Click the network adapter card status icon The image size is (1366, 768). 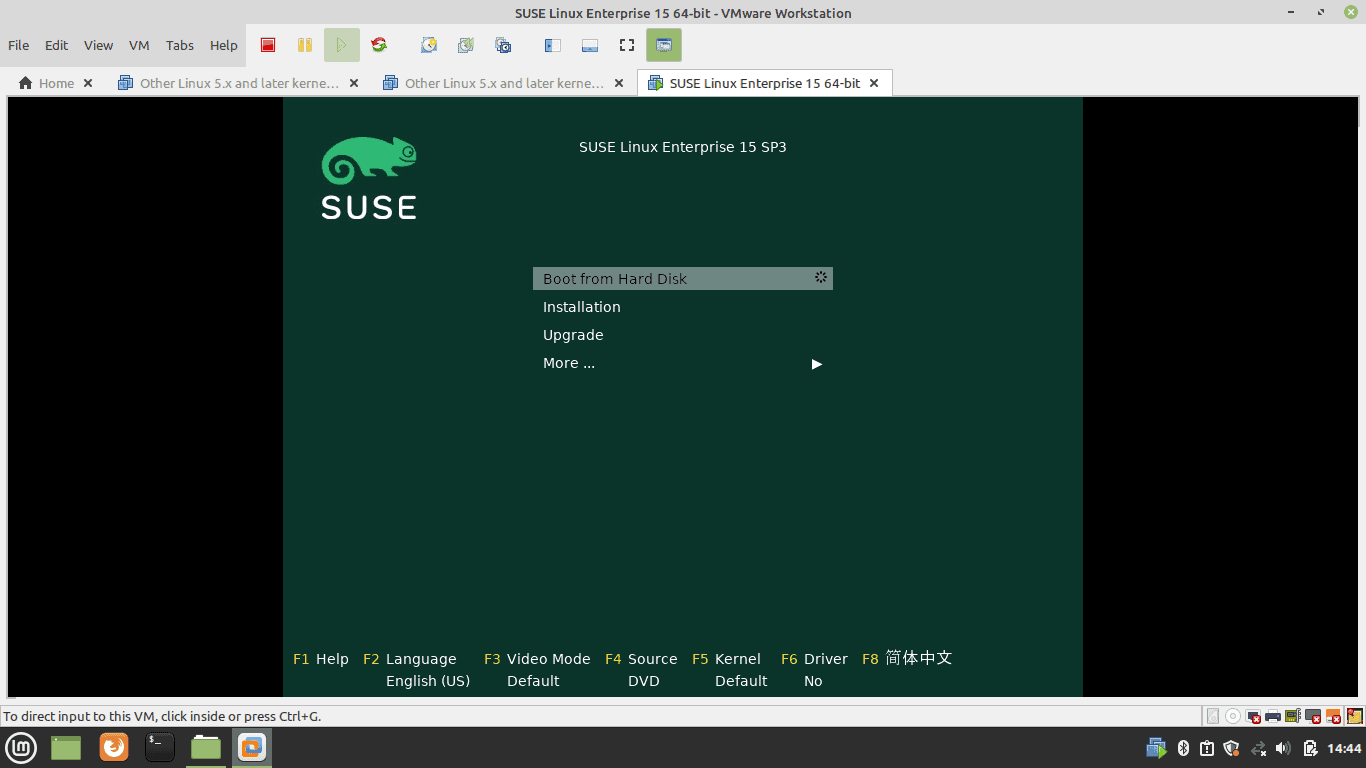click(x=1293, y=716)
